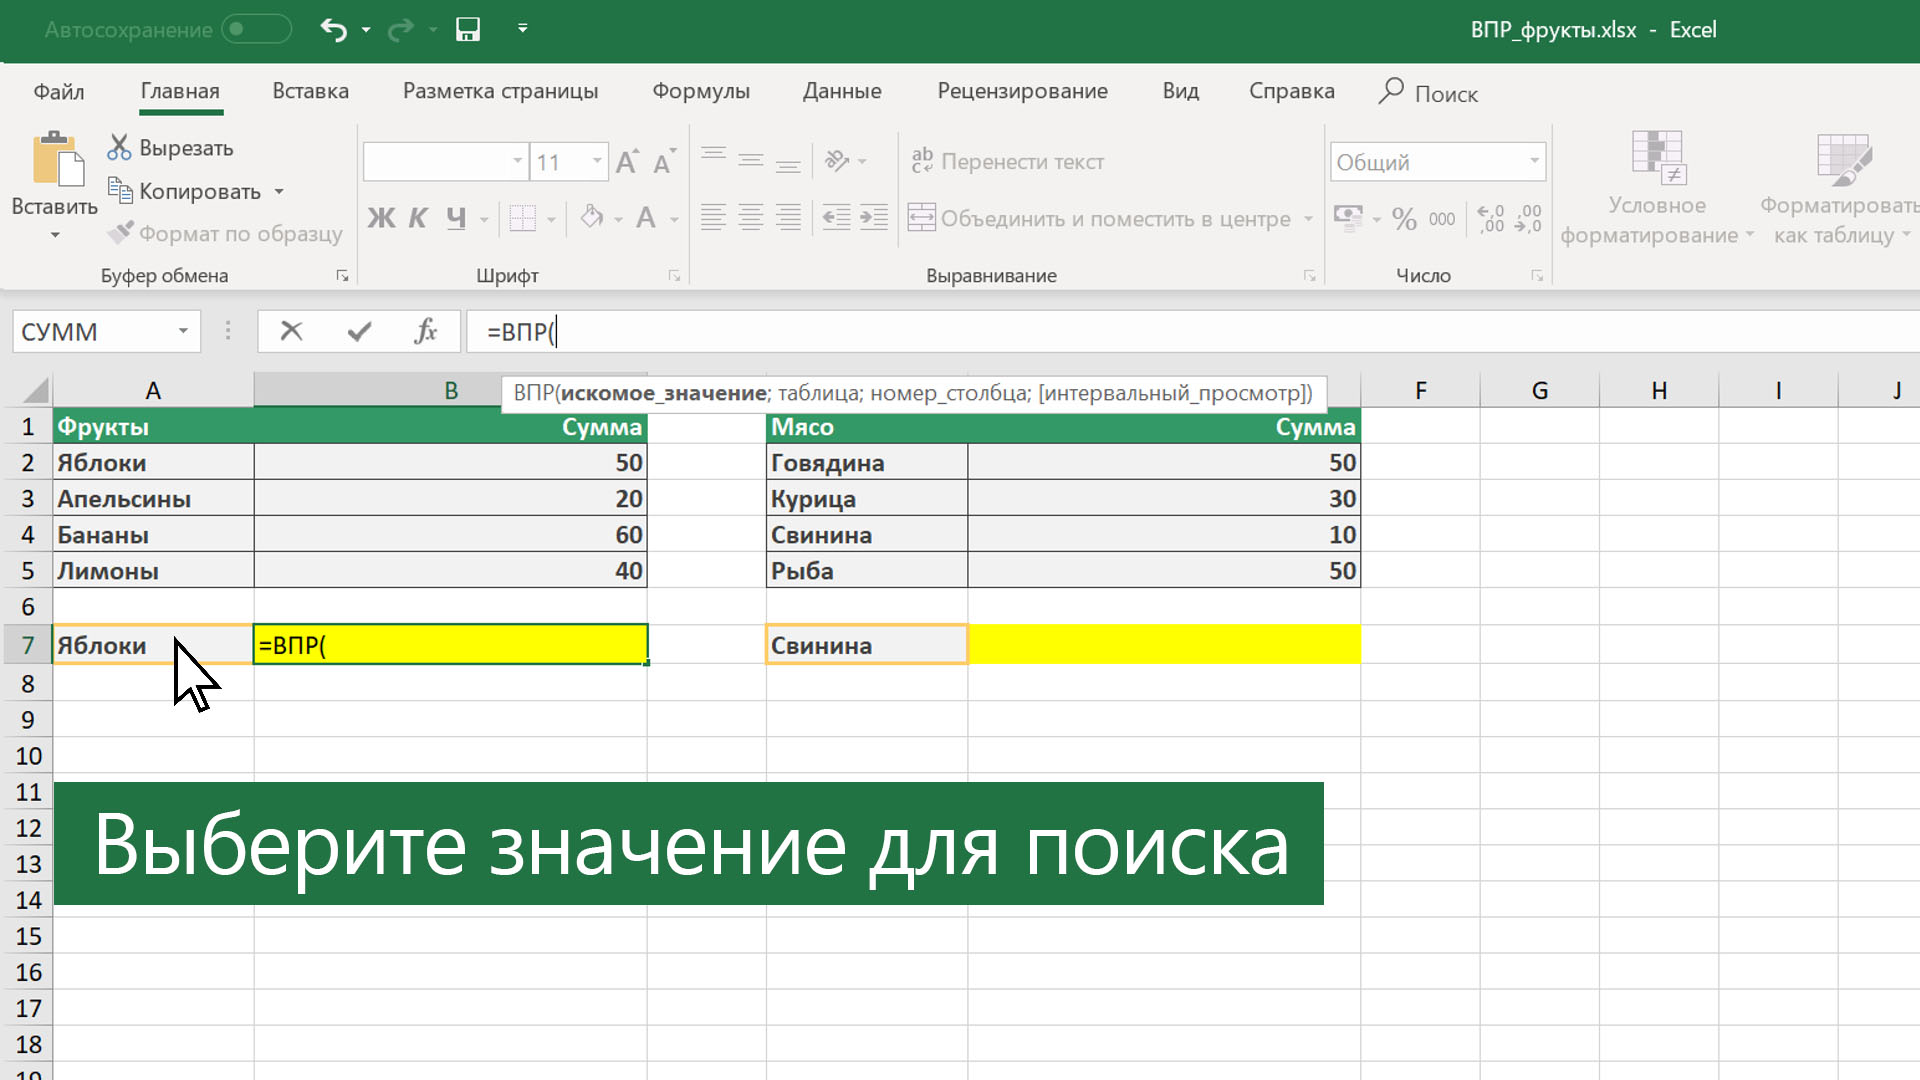Open the Шрифт dialog launcher
This screenshot has width=1920, height=1080.
pyautogui.click(x=674, y=276)
